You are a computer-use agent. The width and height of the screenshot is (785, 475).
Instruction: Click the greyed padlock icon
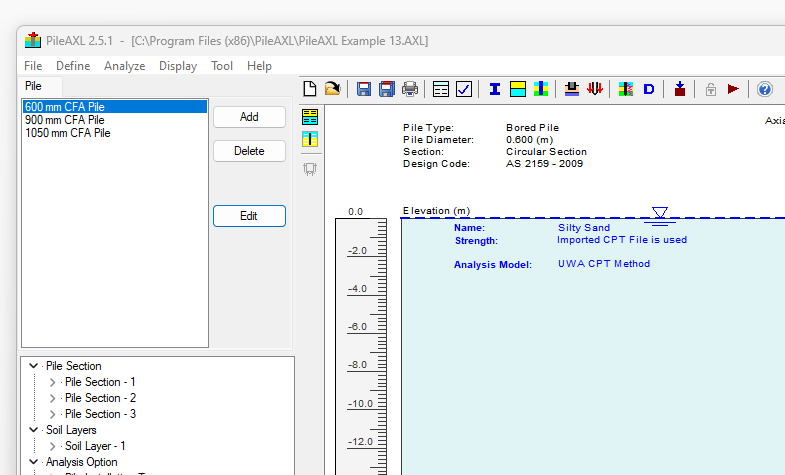click(710, 90)
